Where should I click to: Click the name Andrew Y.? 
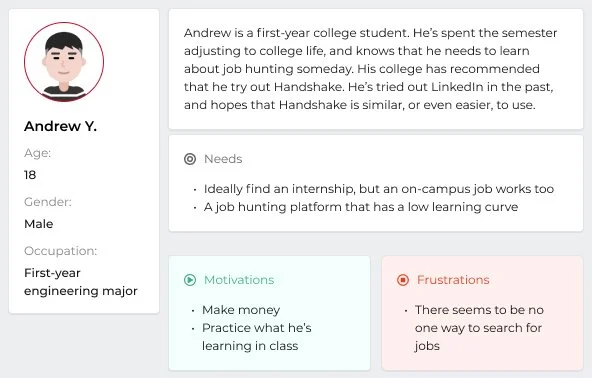(x=60, y=126)
